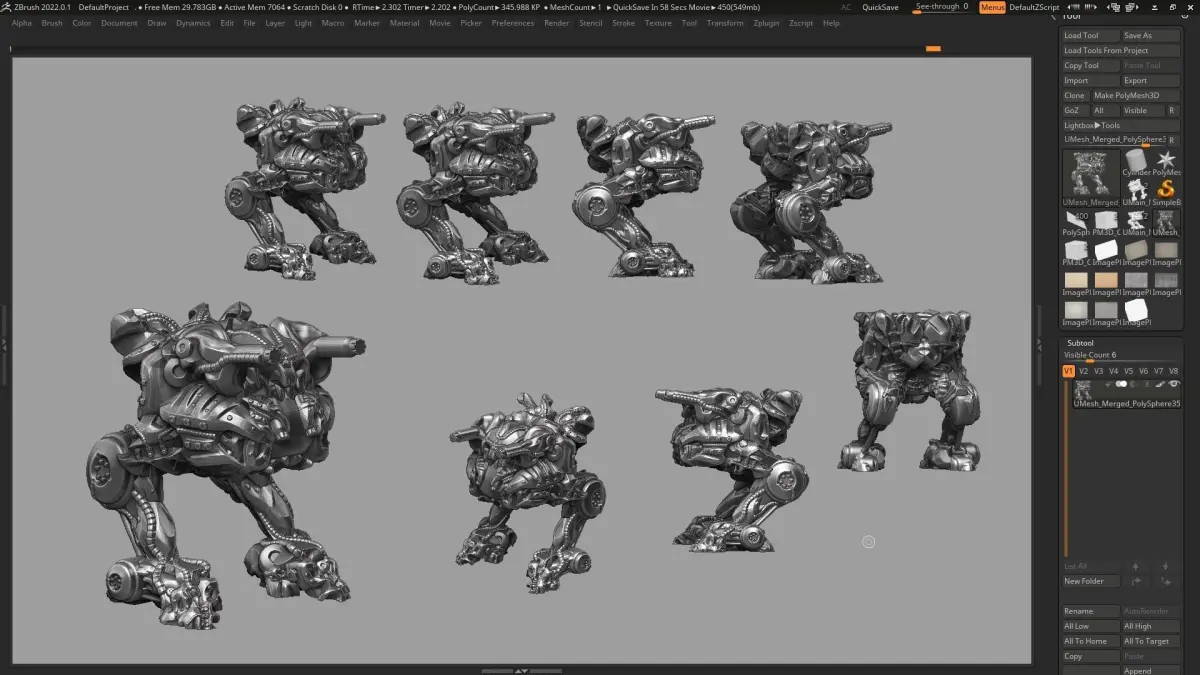This screenshot has height=675, width=1200.
Task: Select the PolyMesh3D star tool icon
Action: [x=1166, y=161]
